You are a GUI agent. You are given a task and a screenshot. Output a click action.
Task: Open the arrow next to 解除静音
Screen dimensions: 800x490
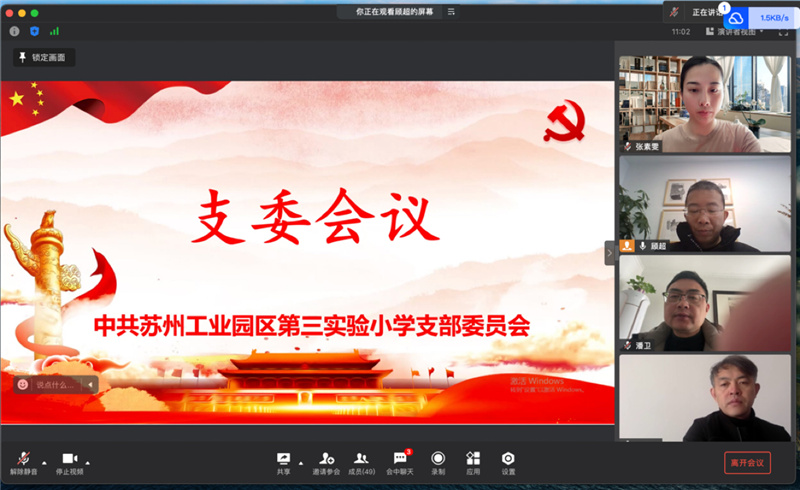click(44, 463)
